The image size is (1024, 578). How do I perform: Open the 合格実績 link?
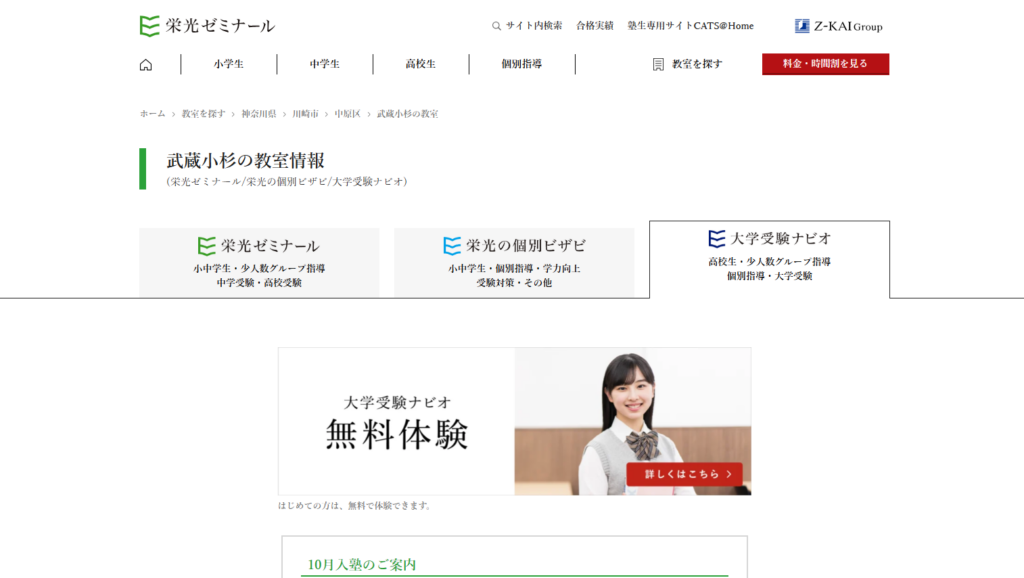[595, 26]
